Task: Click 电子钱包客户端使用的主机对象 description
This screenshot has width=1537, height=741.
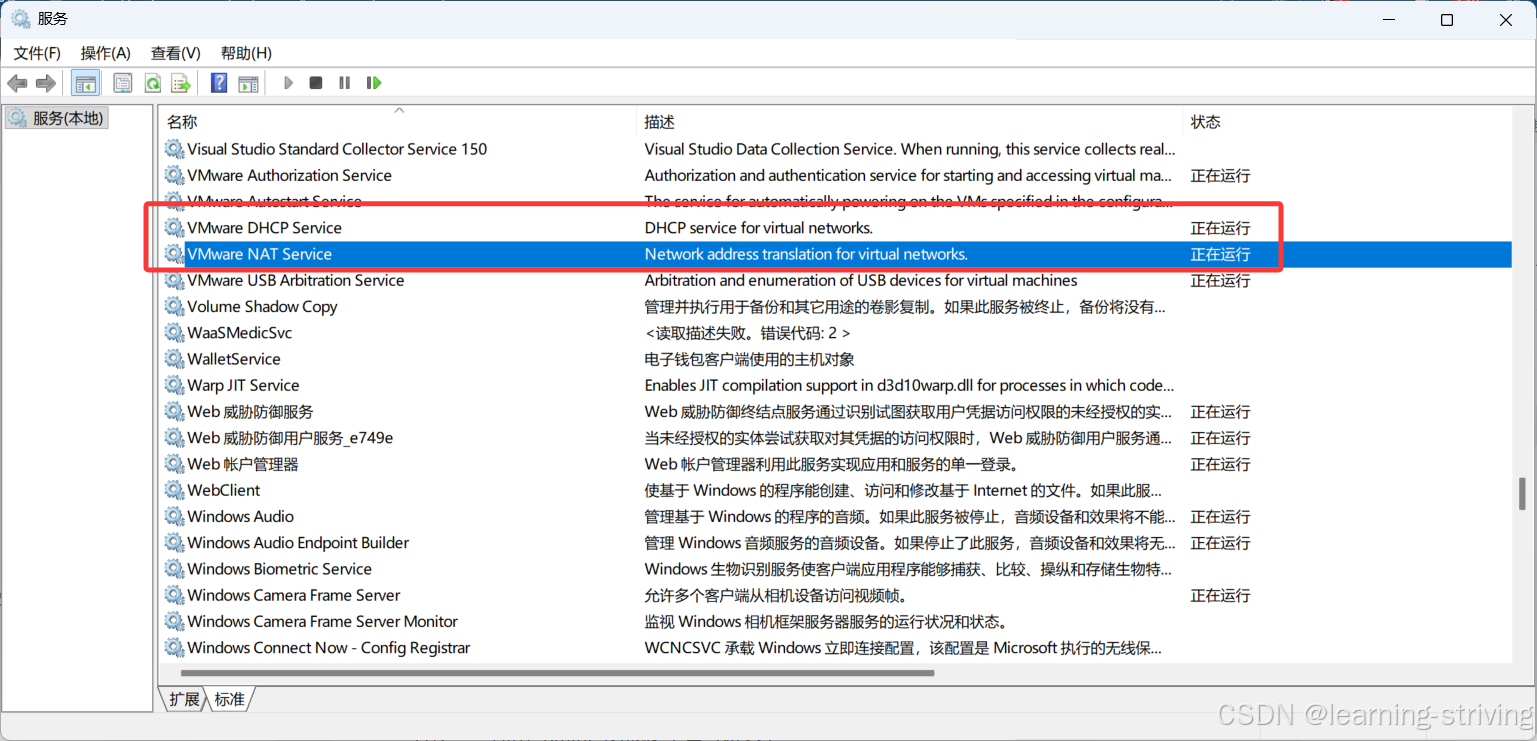Action: pyautogui.click(x=750, y=359)
